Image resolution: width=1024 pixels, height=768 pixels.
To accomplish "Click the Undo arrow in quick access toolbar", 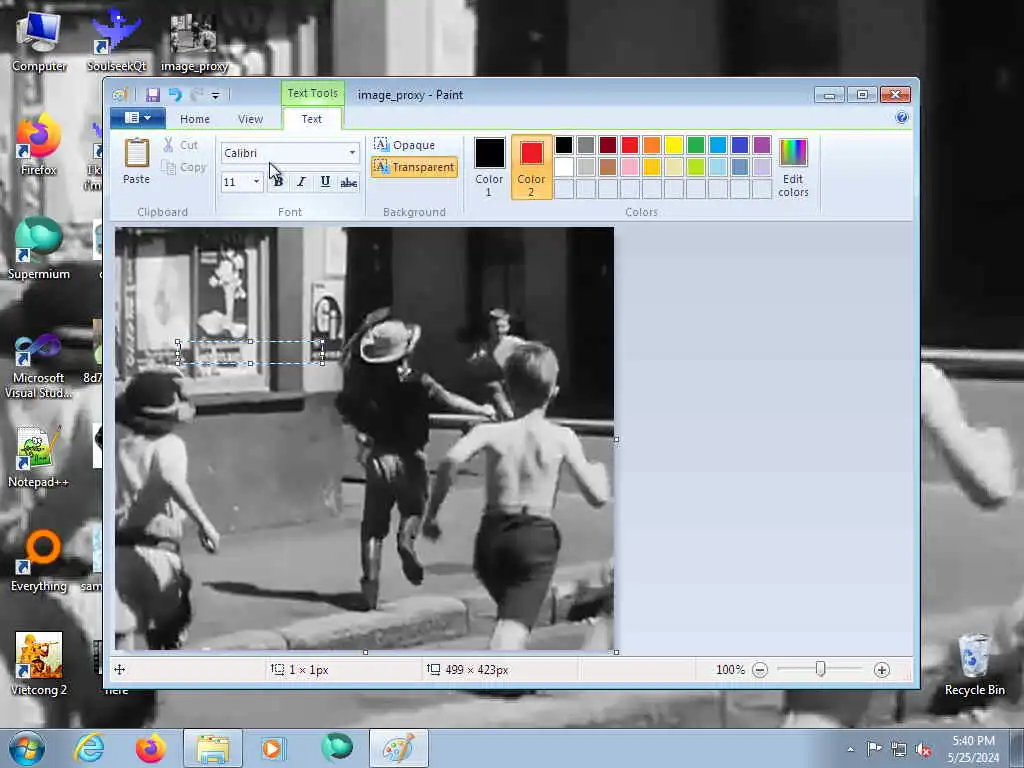I will 175,95.
